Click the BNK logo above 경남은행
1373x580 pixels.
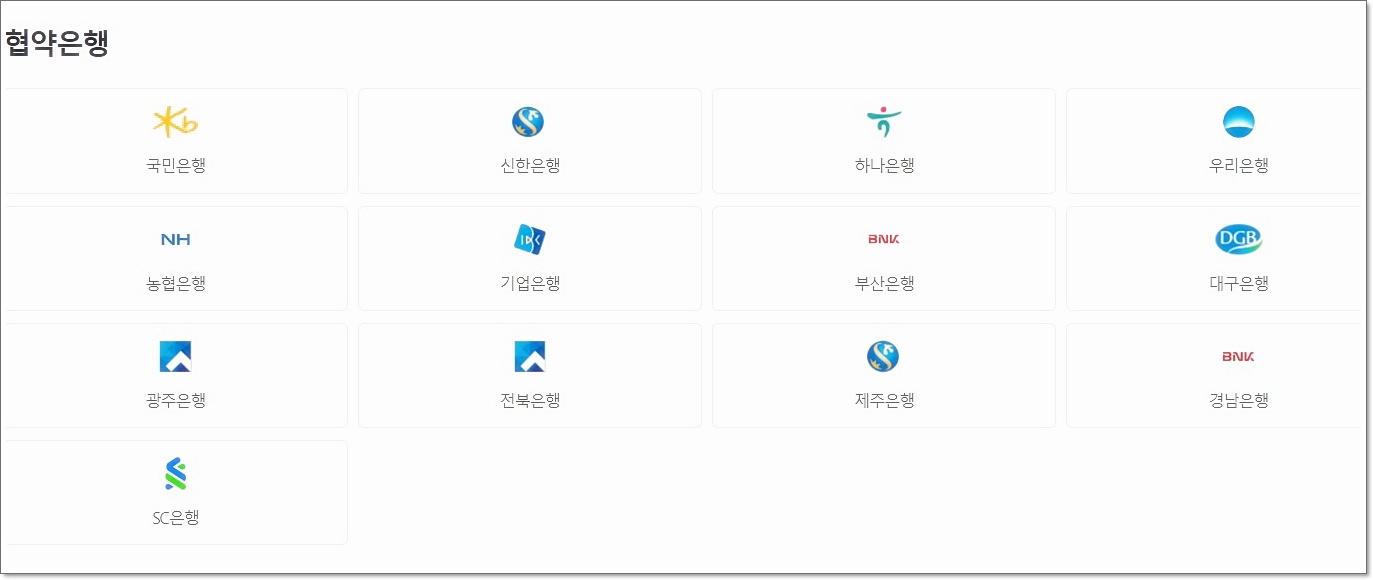[x=1238, y=356]
